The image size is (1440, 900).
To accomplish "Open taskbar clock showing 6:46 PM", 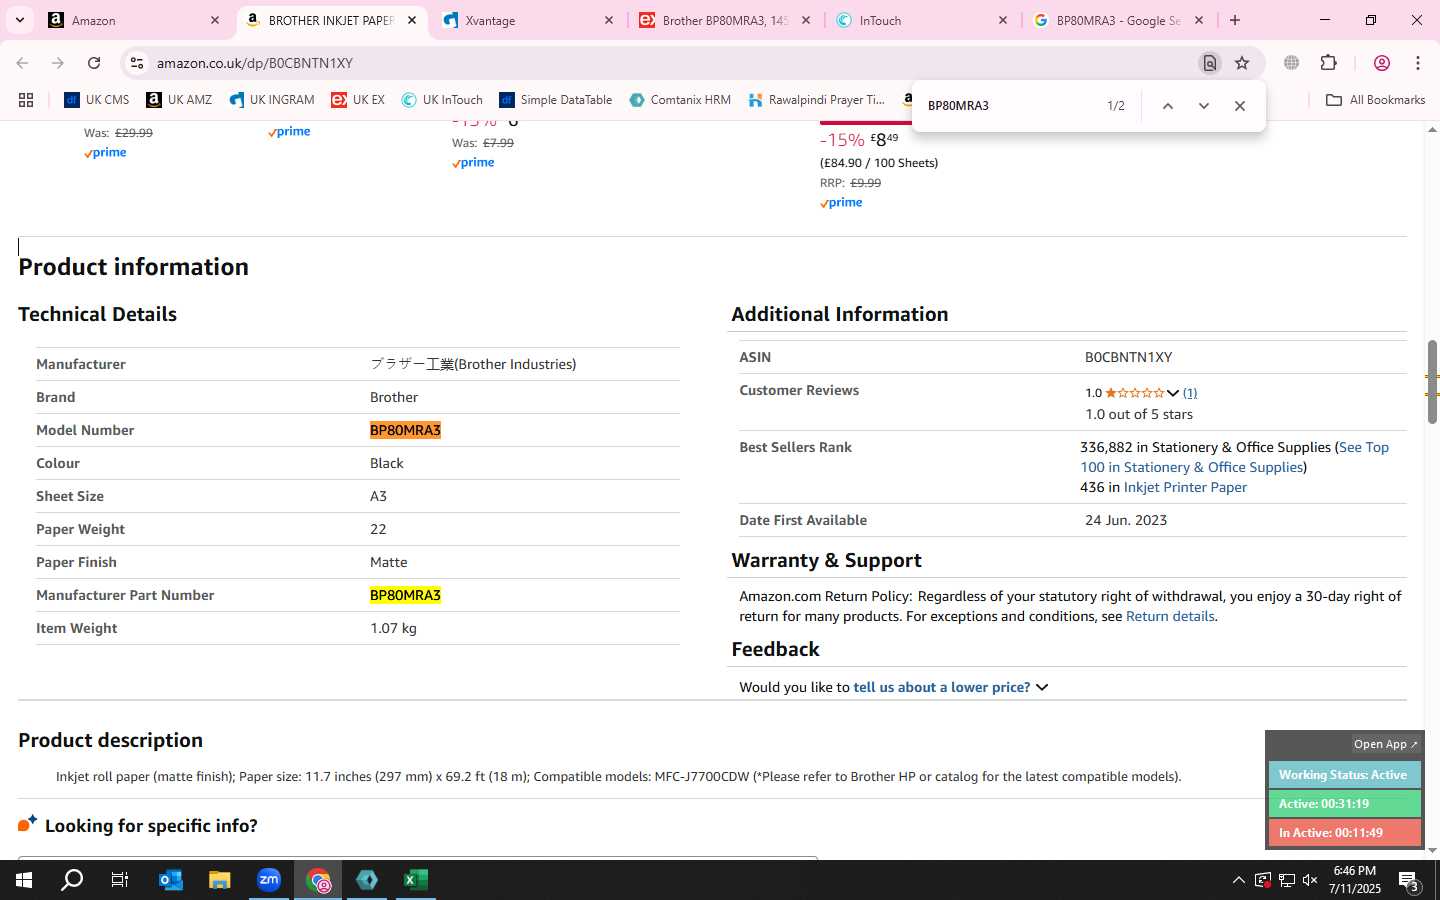I will point(1354,880).
